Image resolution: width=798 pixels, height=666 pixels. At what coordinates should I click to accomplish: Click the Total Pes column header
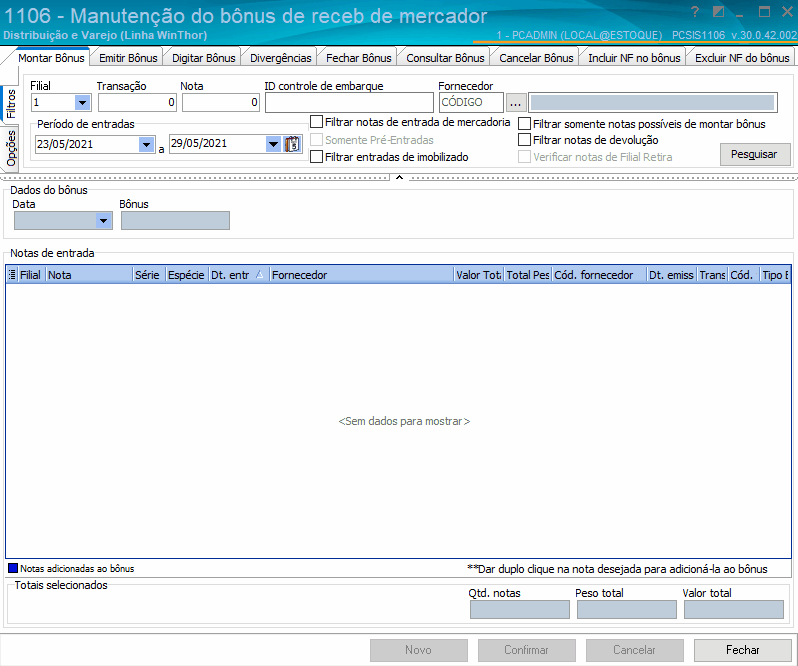coord(528,275)
